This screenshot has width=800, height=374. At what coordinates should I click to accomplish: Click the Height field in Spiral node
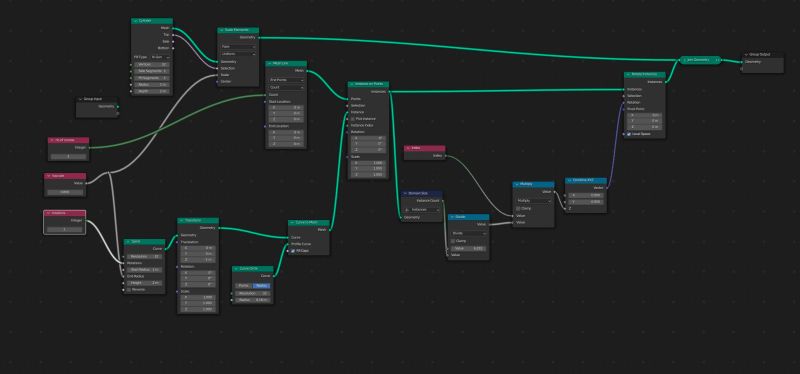pyautogui.click(x=145, y=283)
